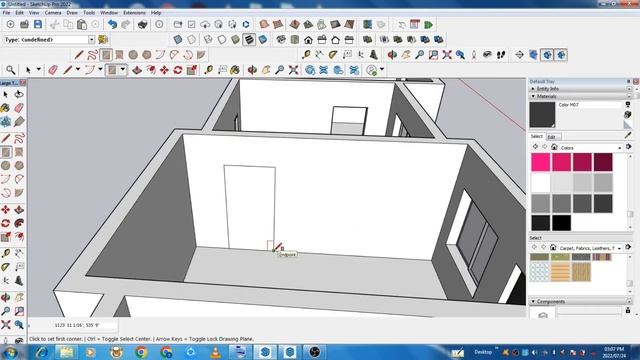This screenshot has width=640, height=360.
Task: Select the Pie tool in the drawing toolbar
Action: click(201, 55)
